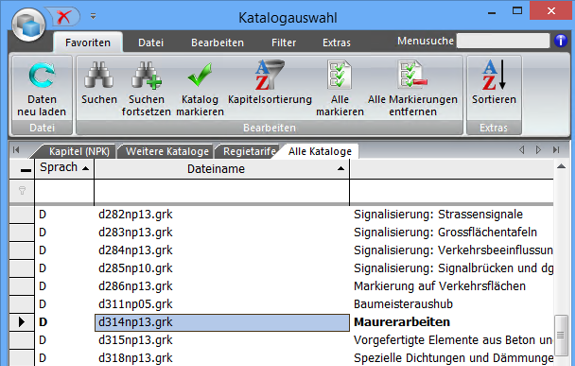
Task: Click the highlighted d314np13.grk cell
Action: [222, 322]
